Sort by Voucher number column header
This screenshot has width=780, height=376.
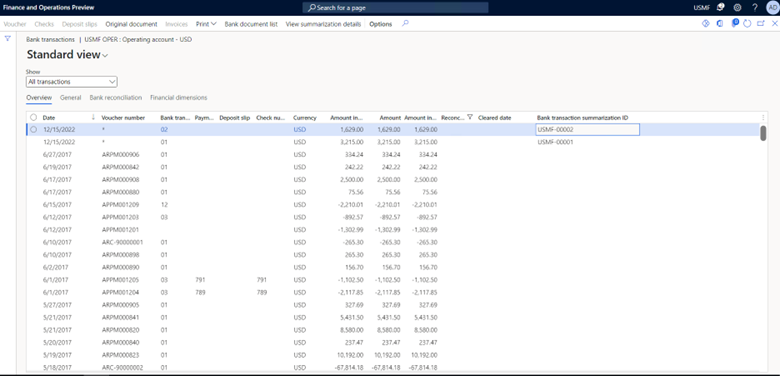(x=123, y=118)
